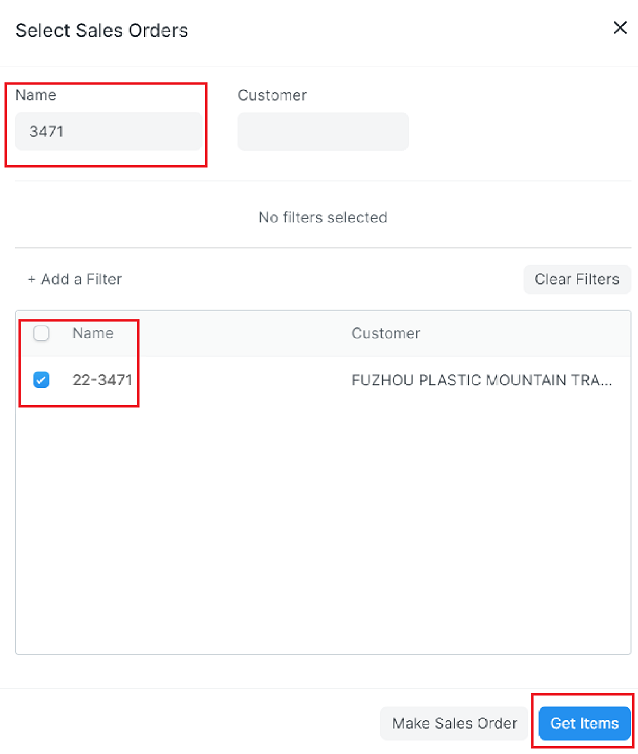This screenshot has height=754, width=638.
Task: Click the FUZHOU PLASTIC MOUNTAIN customer cell
Action: coord(480,380)
